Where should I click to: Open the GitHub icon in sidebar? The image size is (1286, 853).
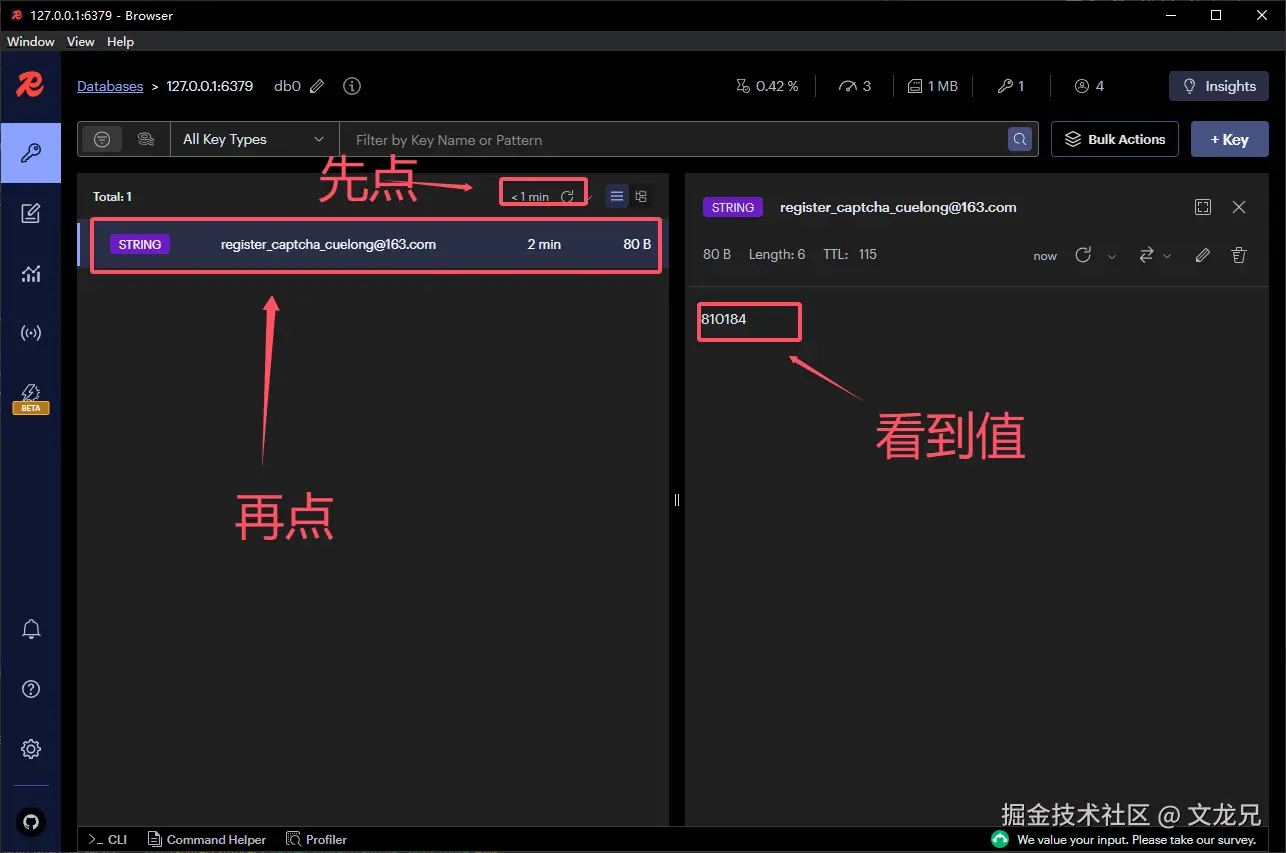pyautogui.click(x=31, y=823)
